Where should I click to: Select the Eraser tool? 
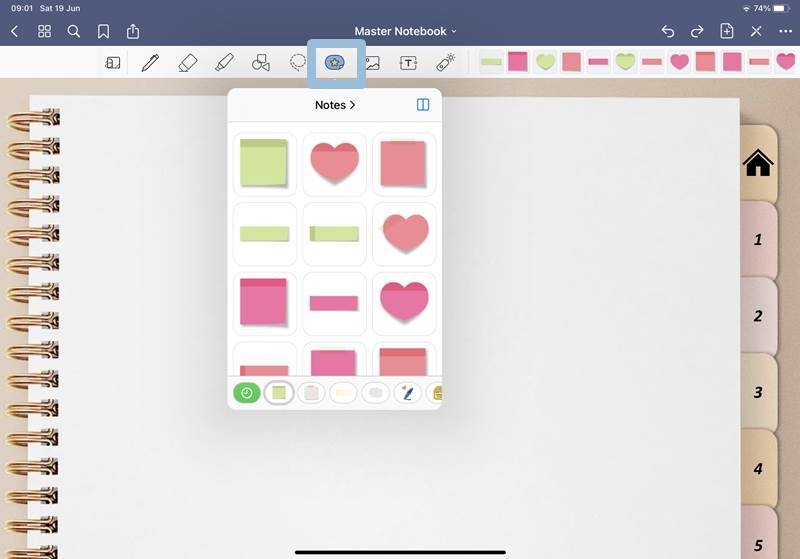point(187,63)
